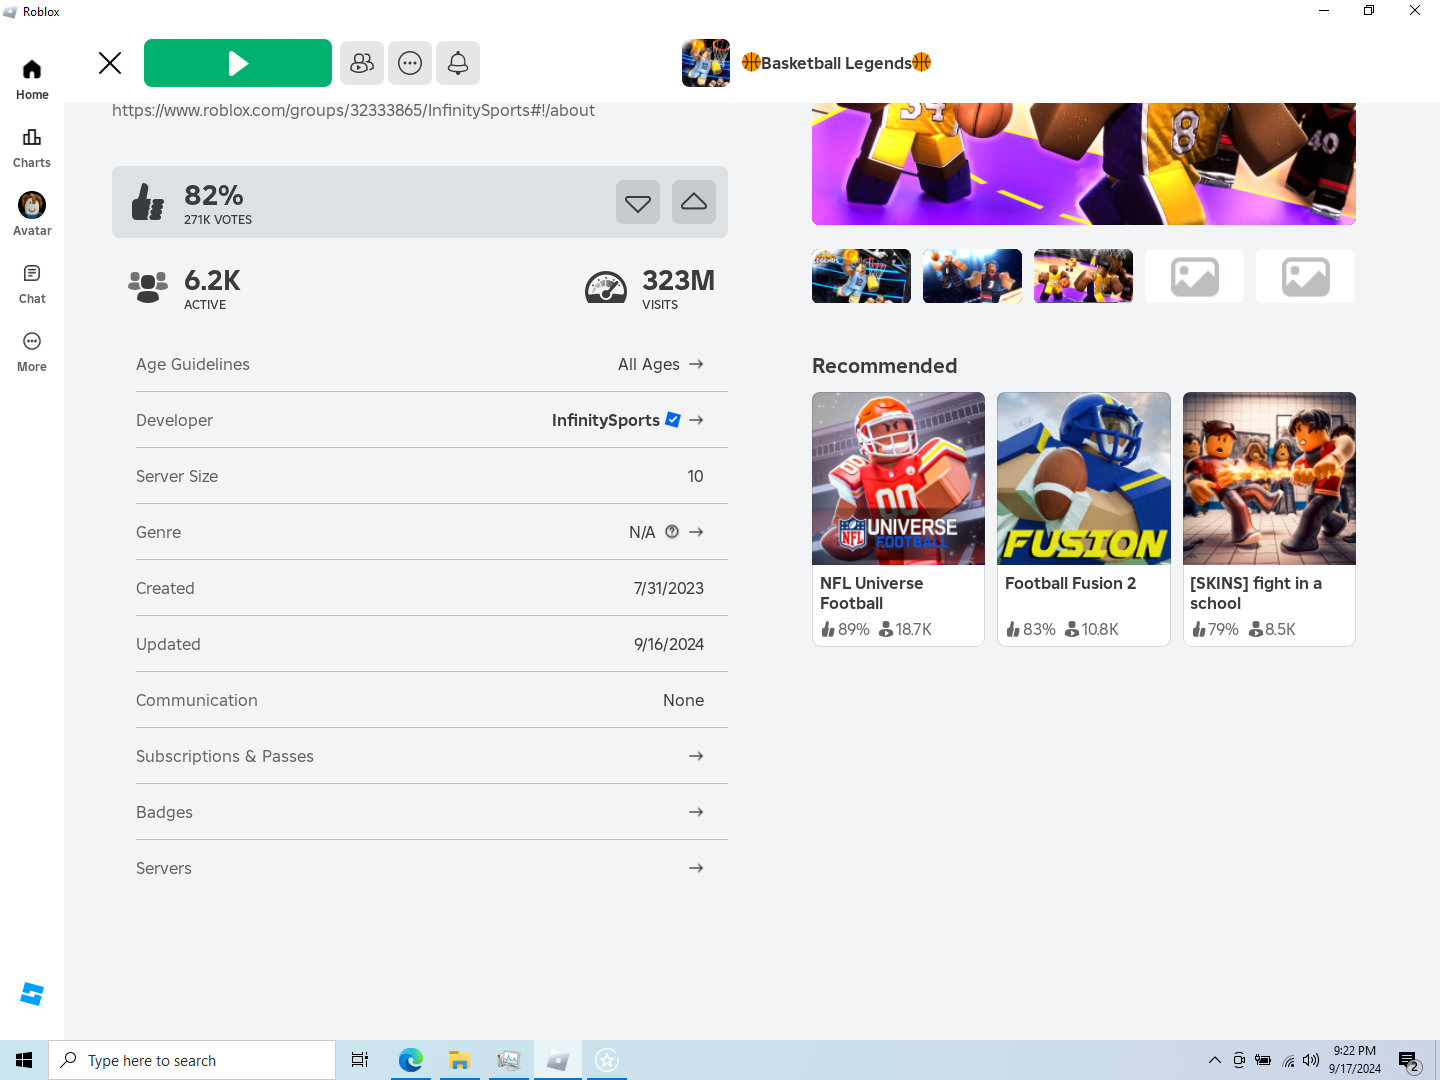Click the thumbs up rating icon
1440x1080 pixels.
point(148,202)
